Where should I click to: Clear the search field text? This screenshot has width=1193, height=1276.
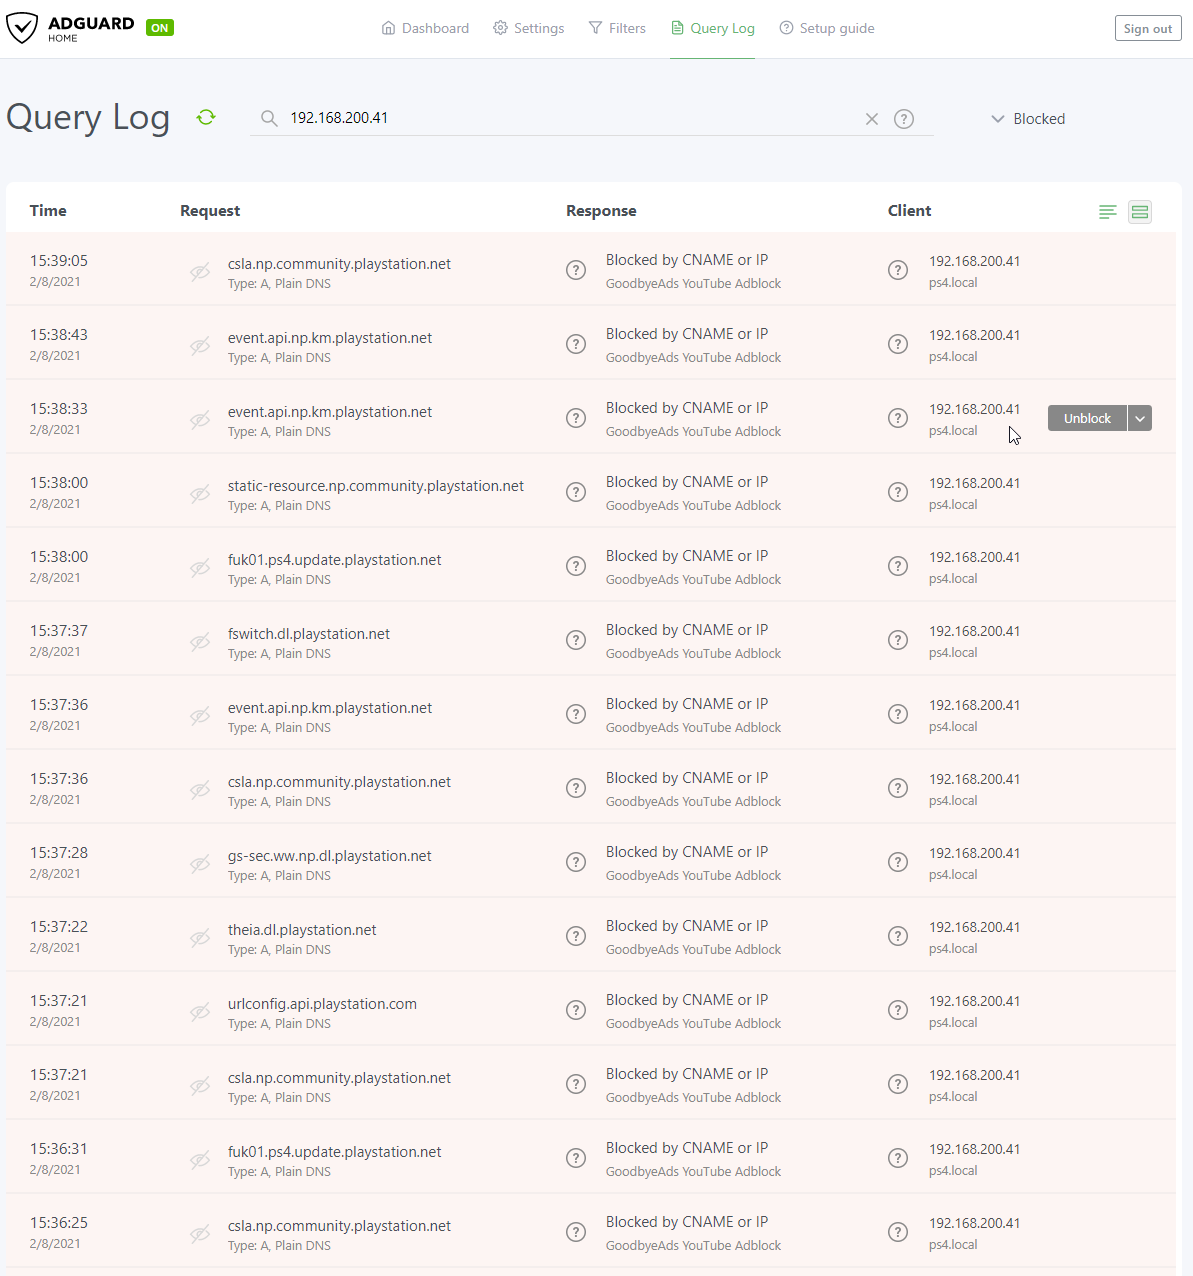point(872,119)
